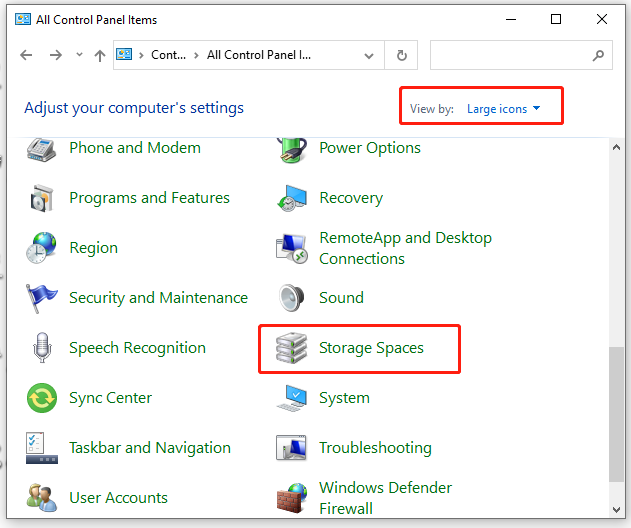Open the Sync Center green icon
Screen dimensions: 631x528
click(42, 398)
